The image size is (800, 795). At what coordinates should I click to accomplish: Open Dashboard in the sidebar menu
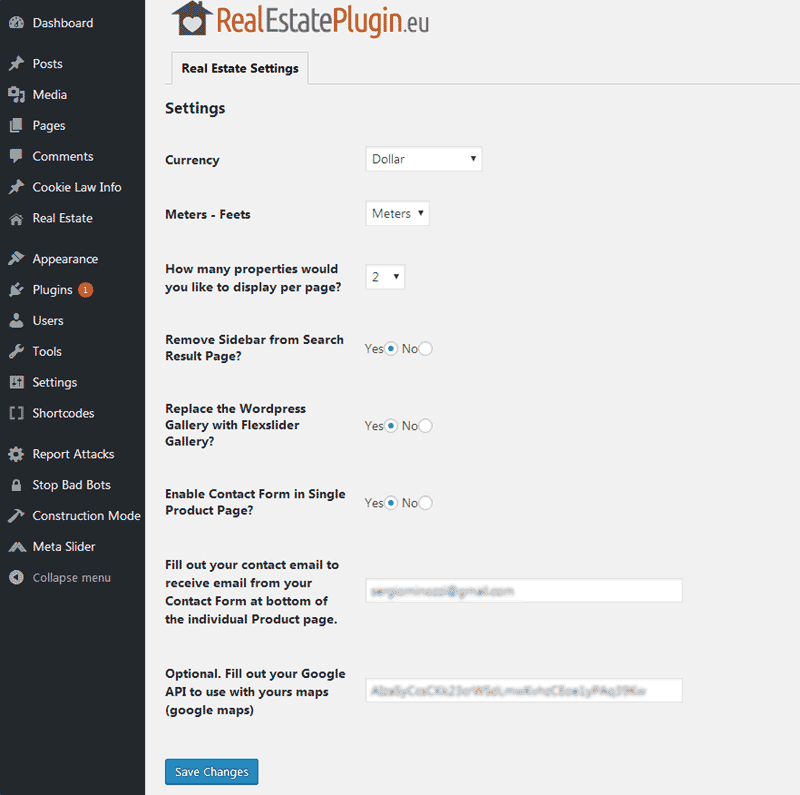click(63, 23)
